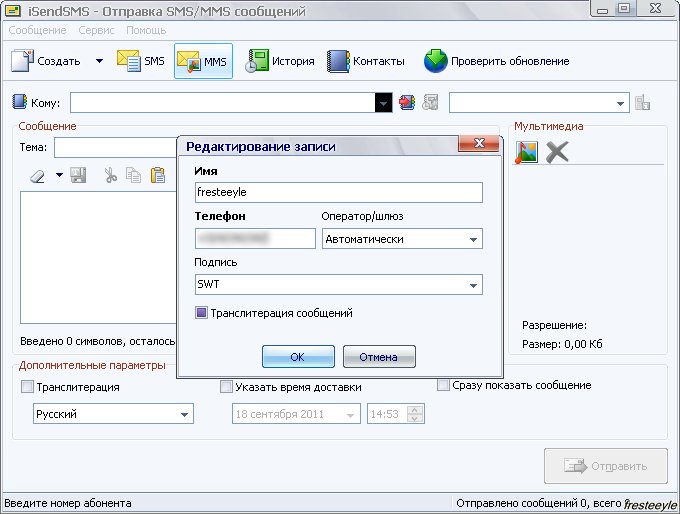The width and height of the screenshot is (680, 514).
Task: Click the Отмена button
Action: 379,357
